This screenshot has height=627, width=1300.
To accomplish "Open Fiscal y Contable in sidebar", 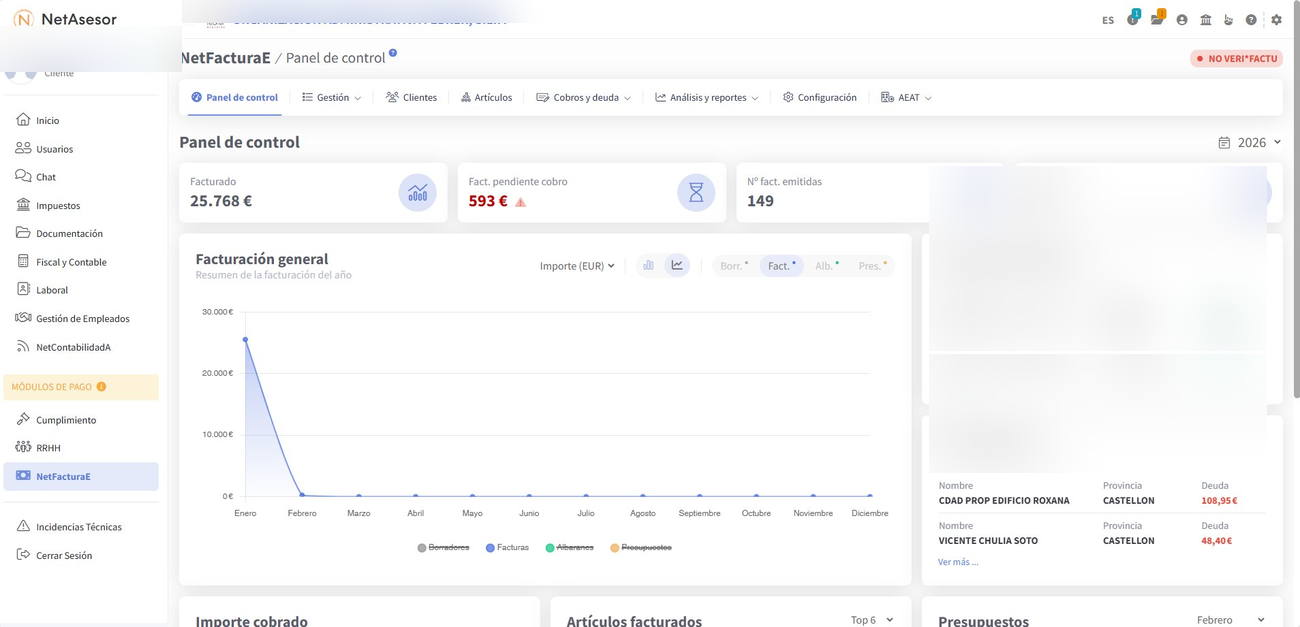I will (71, 262).
